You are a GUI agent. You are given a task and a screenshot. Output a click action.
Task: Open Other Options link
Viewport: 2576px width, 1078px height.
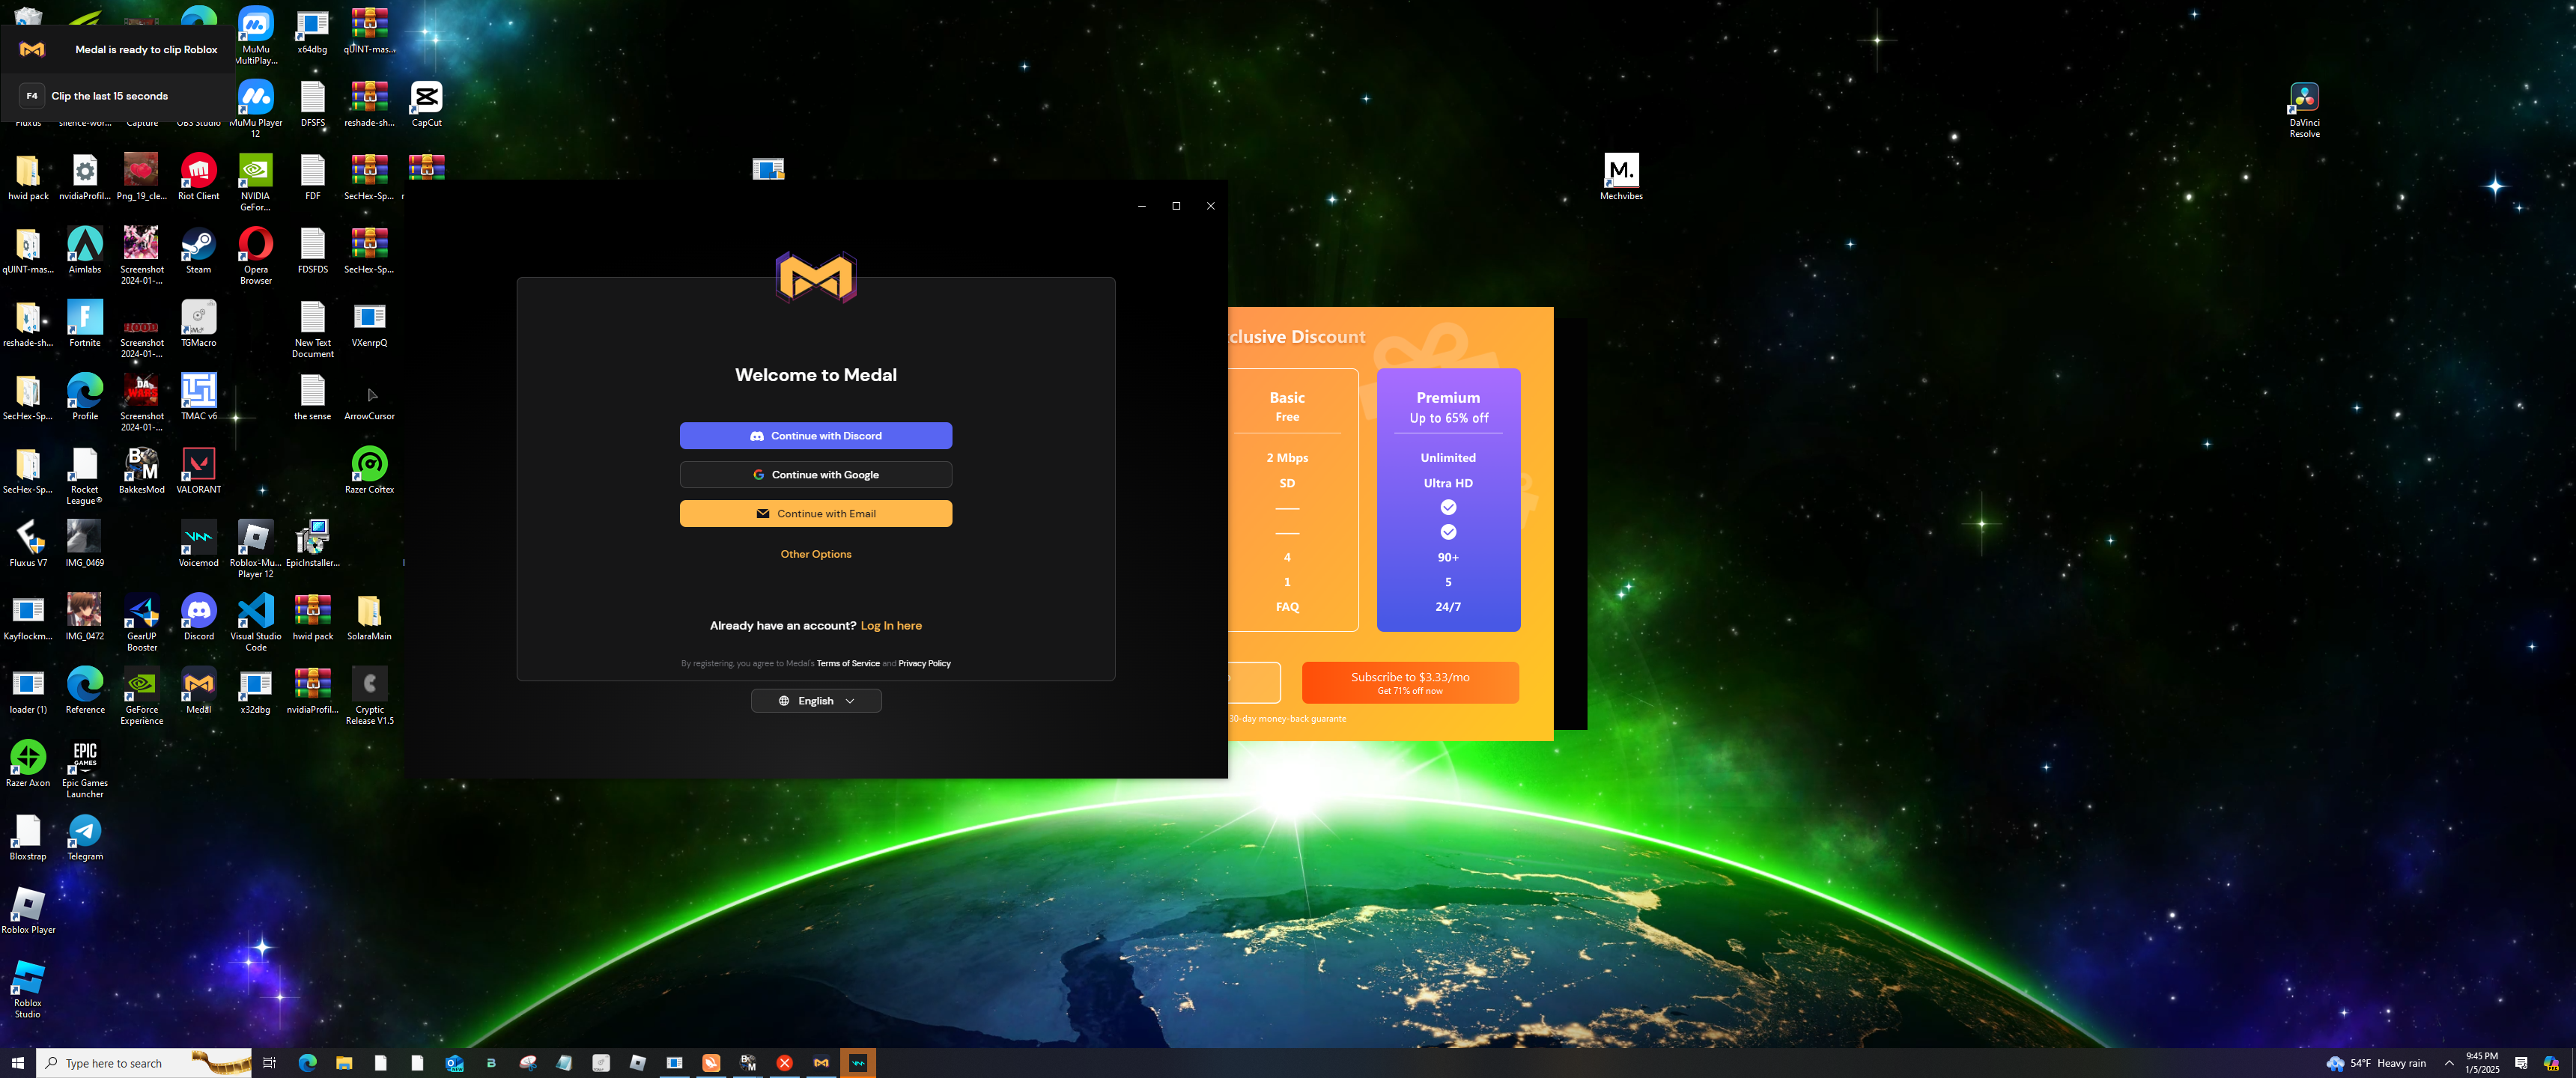[x=815, y=554]
